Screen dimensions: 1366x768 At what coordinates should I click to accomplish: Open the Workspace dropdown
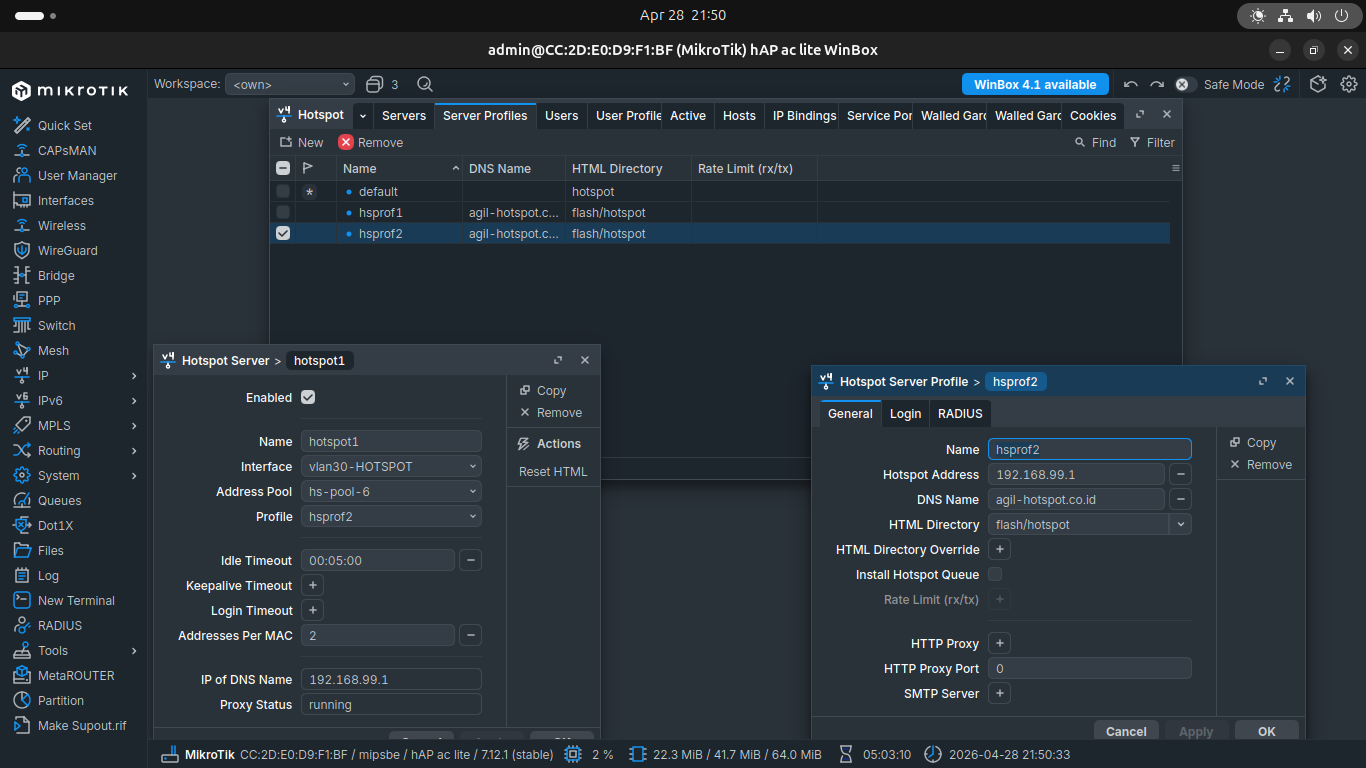click(x=290, y=85)
